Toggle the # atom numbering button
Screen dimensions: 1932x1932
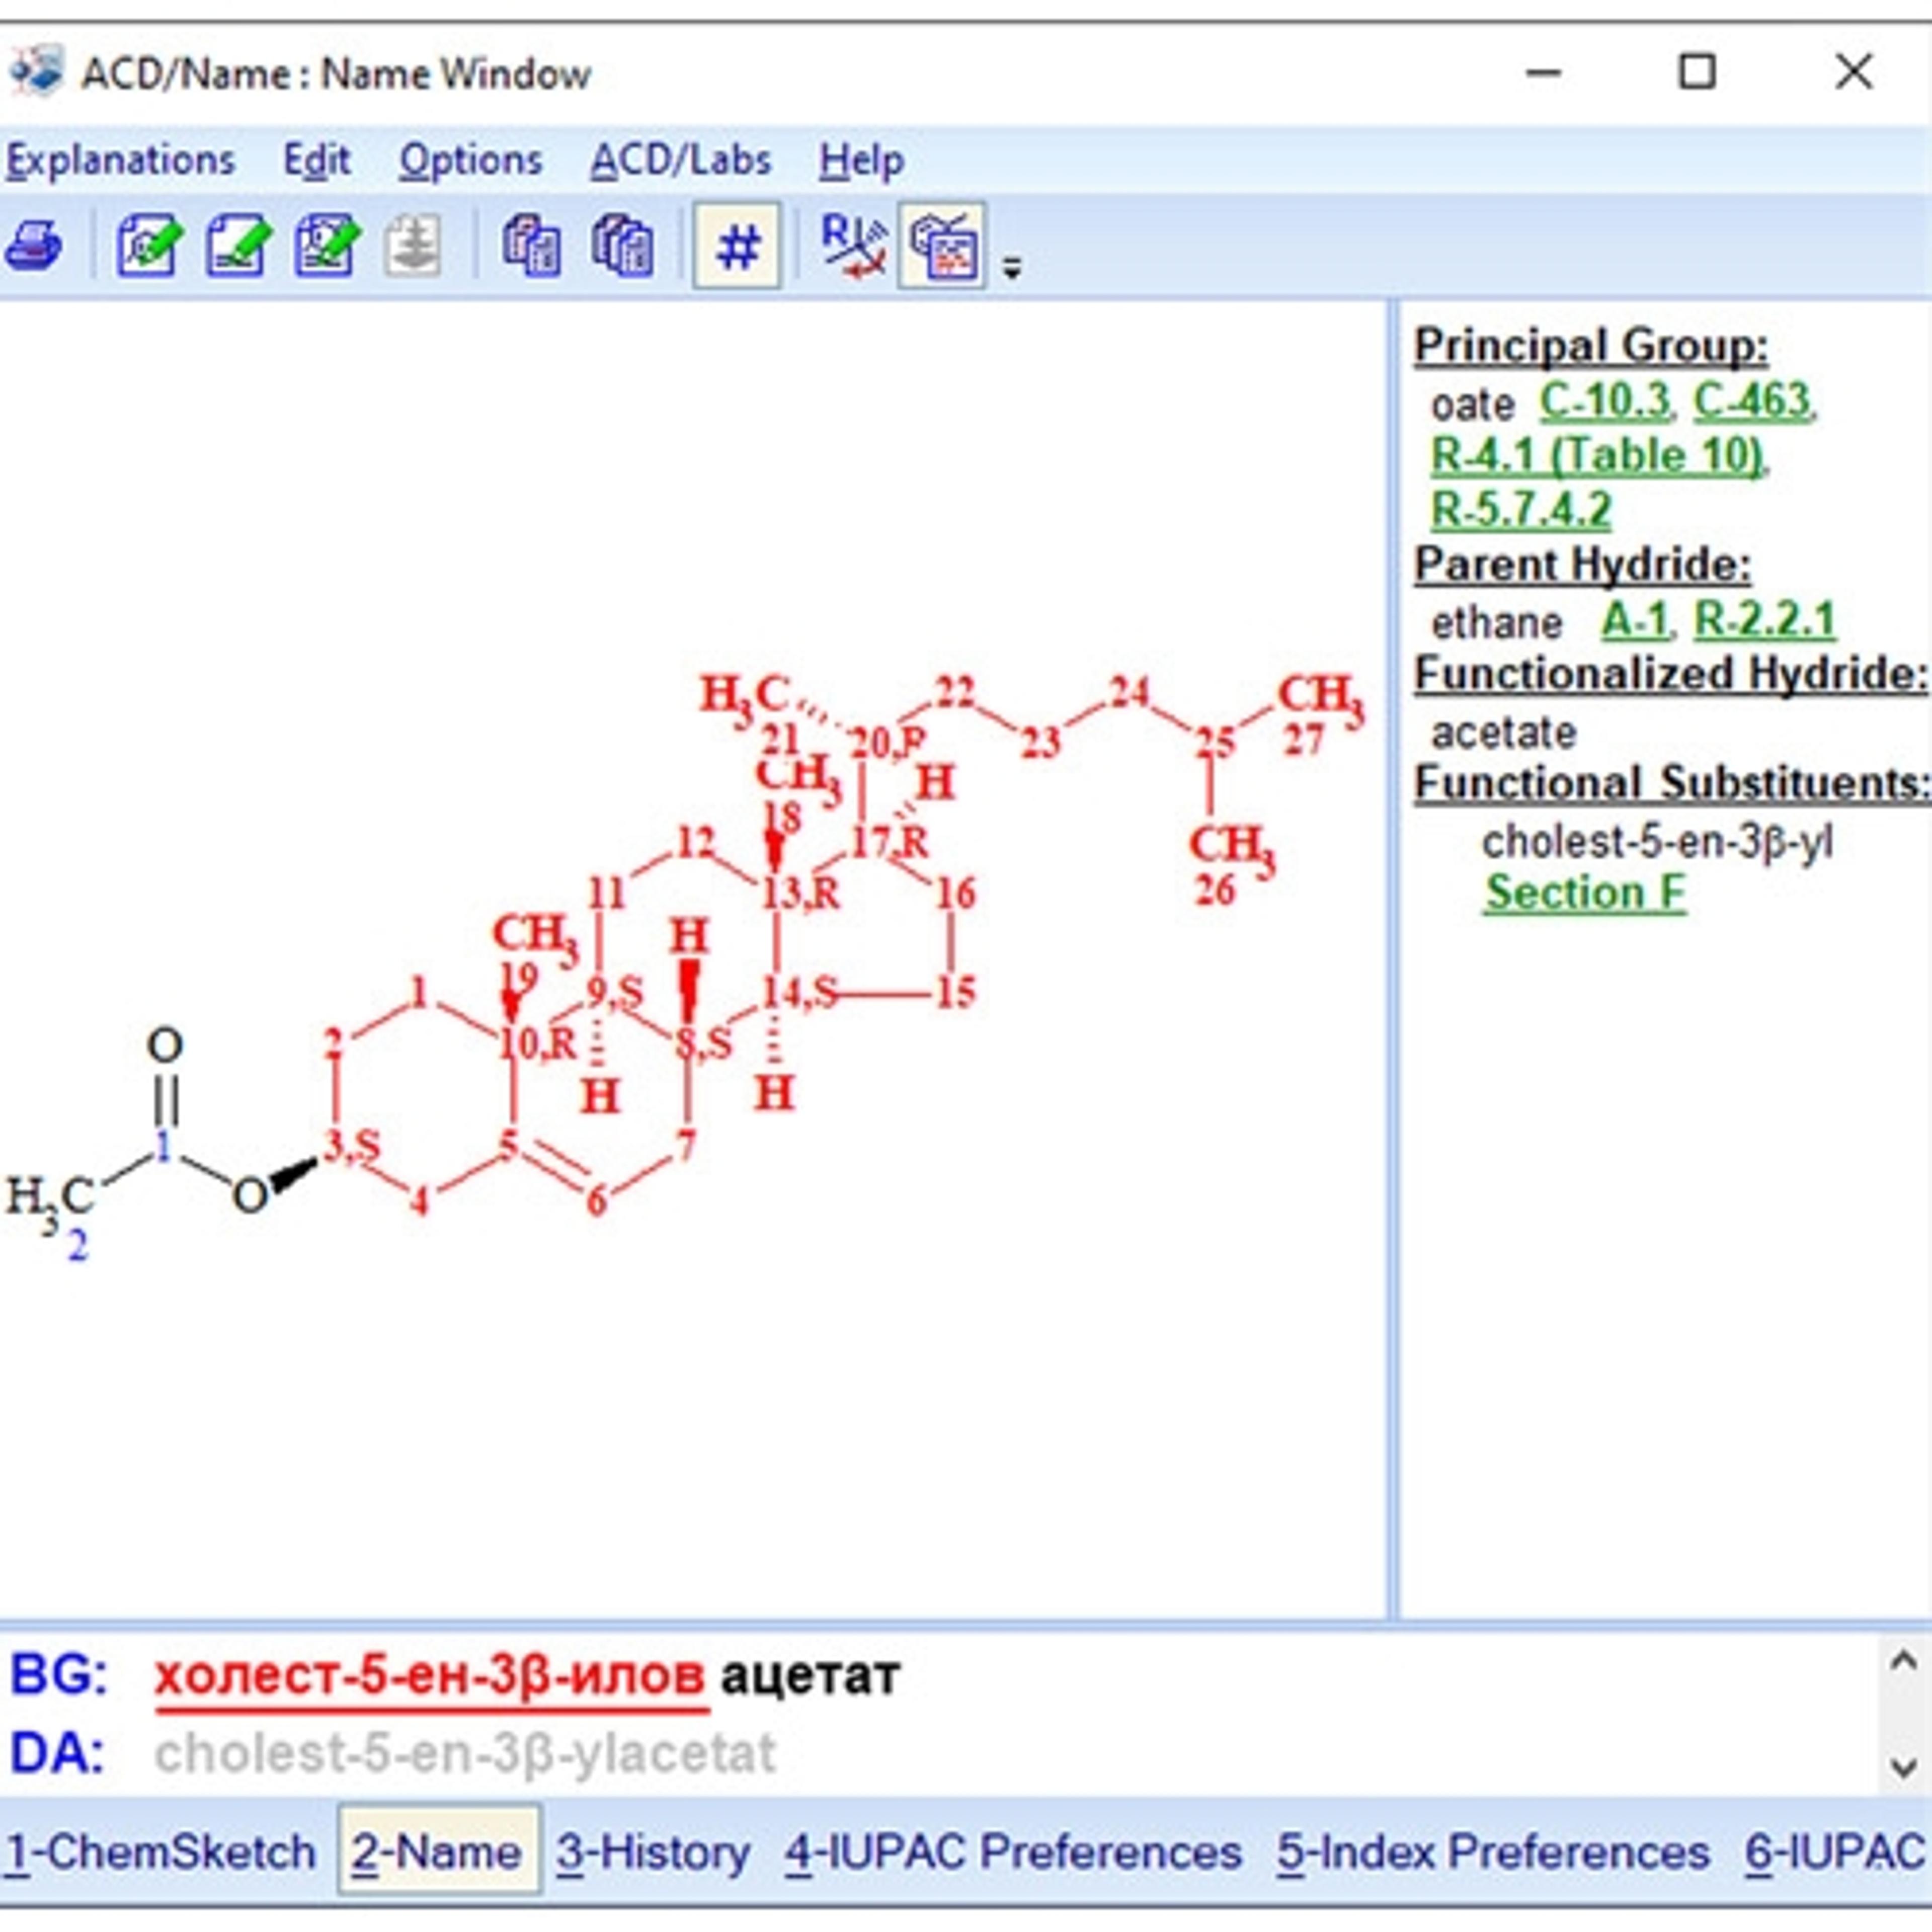pyautogui.click(x=737, y=246)
